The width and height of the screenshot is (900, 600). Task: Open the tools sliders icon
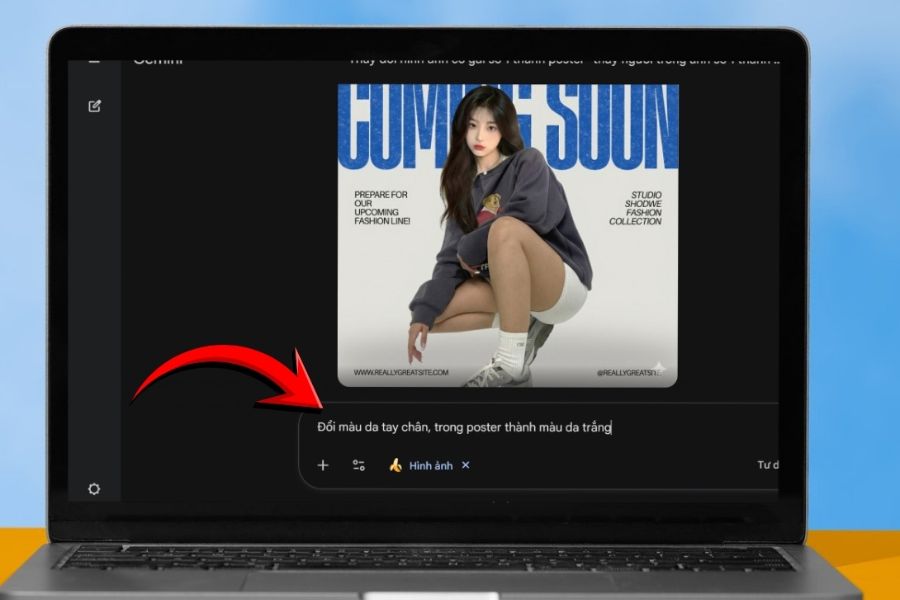pyautogui.click(x=358, y=465)
